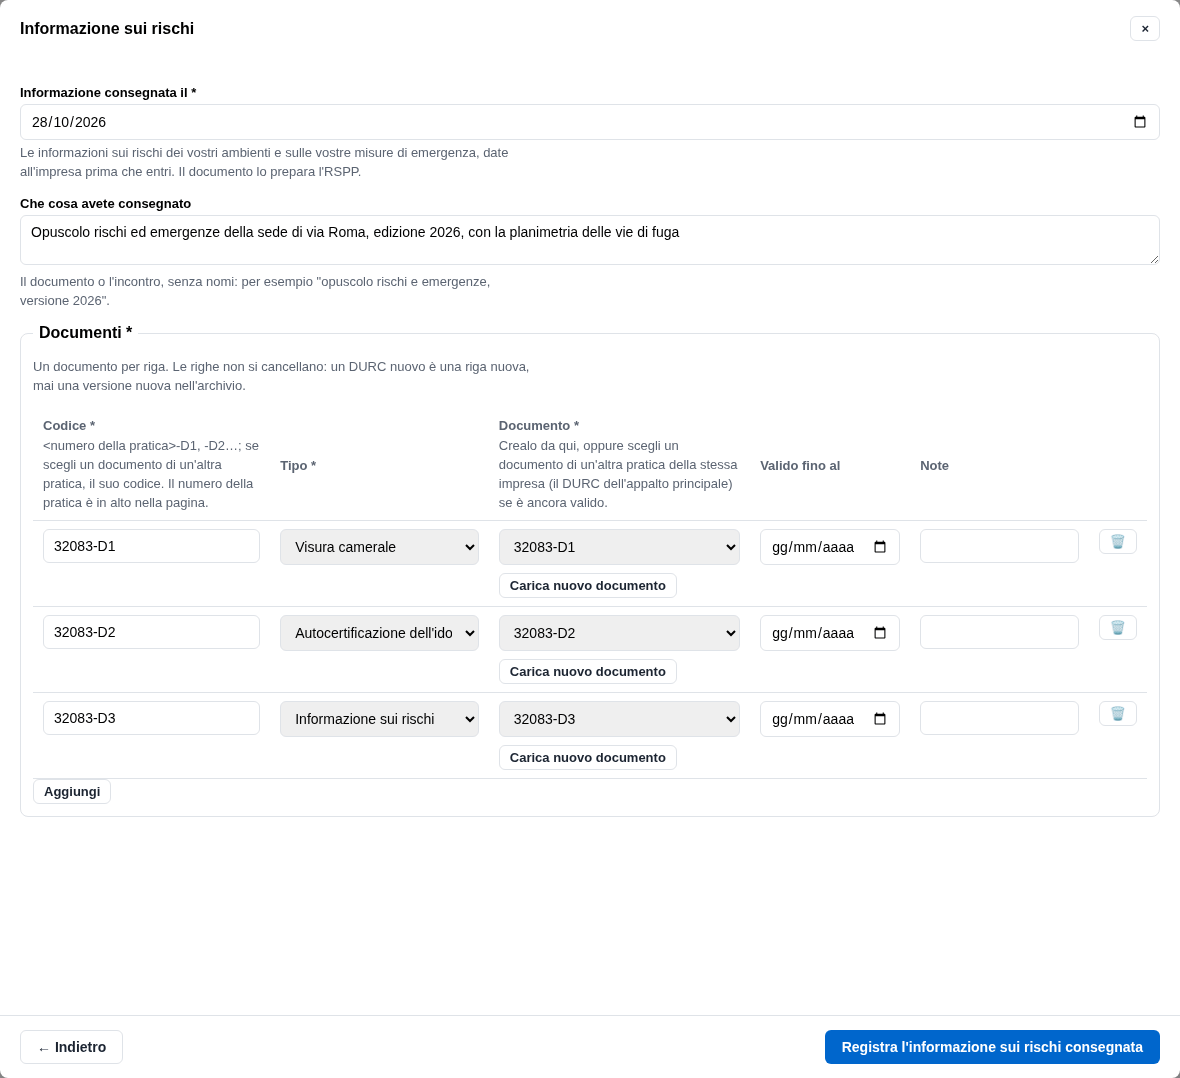Open the Autocertificazione type dropdown
Viewport: 1180px width, 1078px height.
click(x=379, y=633)
